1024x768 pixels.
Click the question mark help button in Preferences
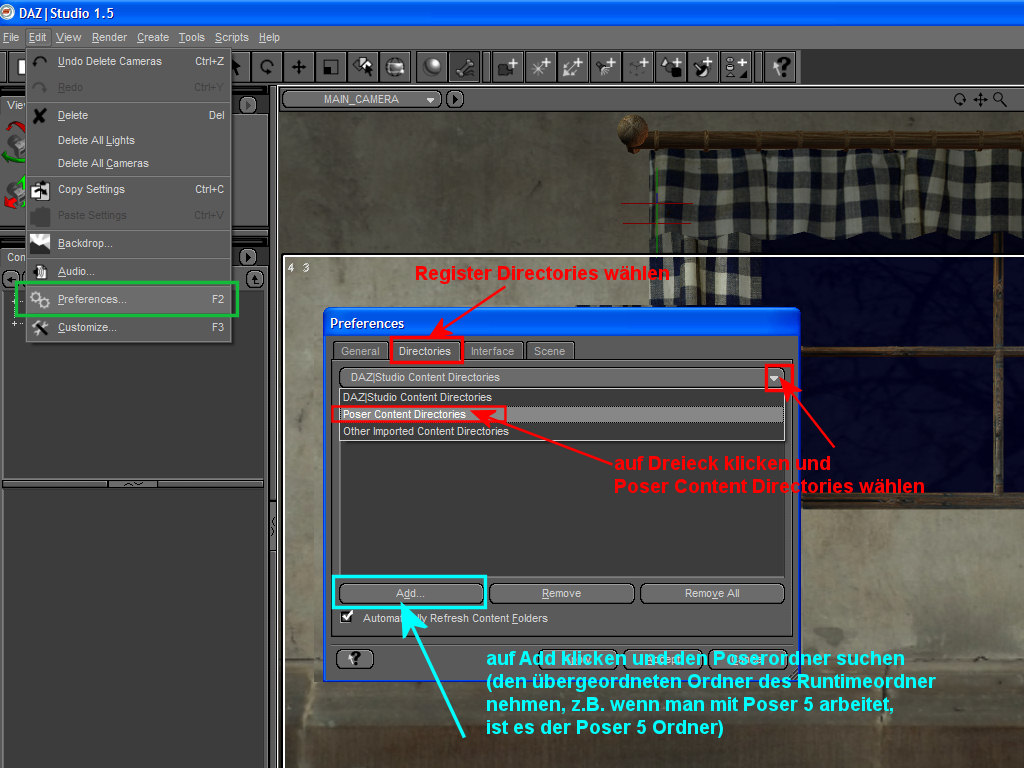click(355, 658)
